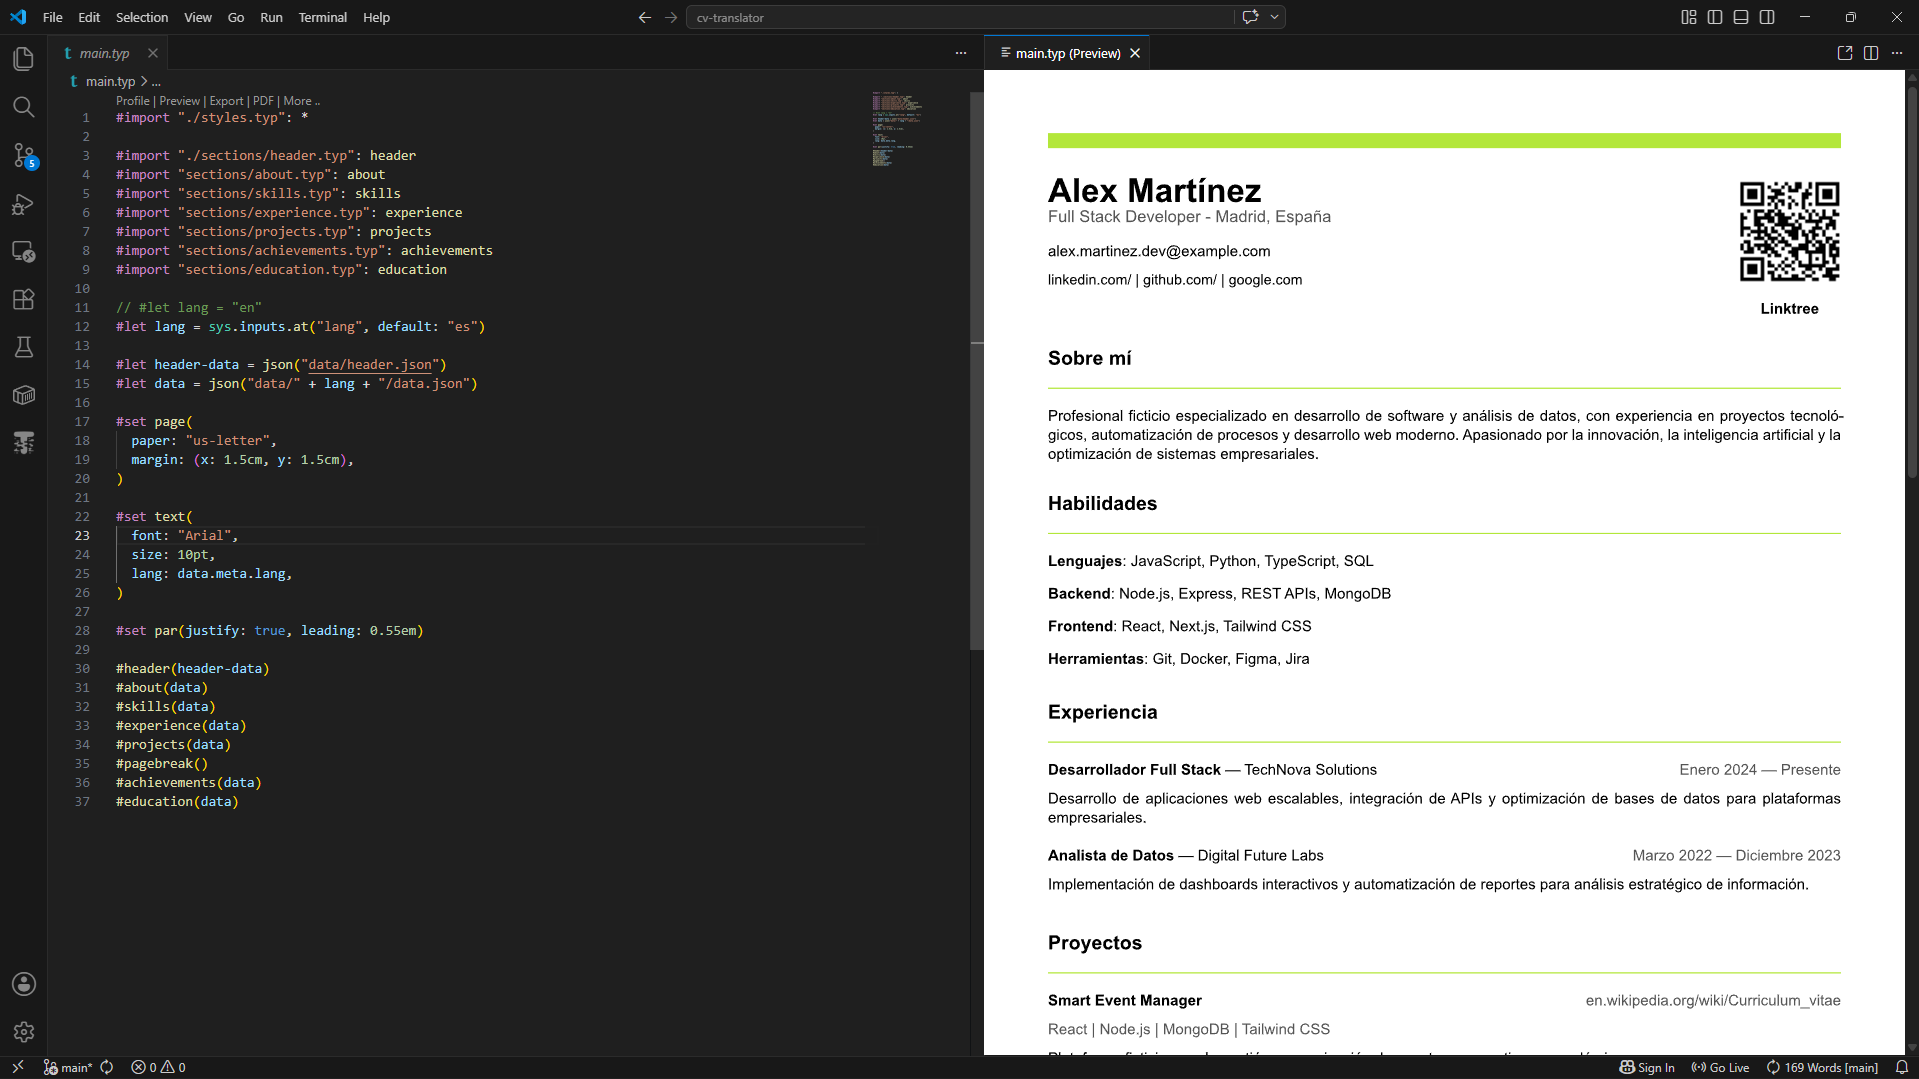The height and width of the screenshot is (1079, 1919).
Task: Click the editor vertical scrollbar
Action: coord(977,371)
